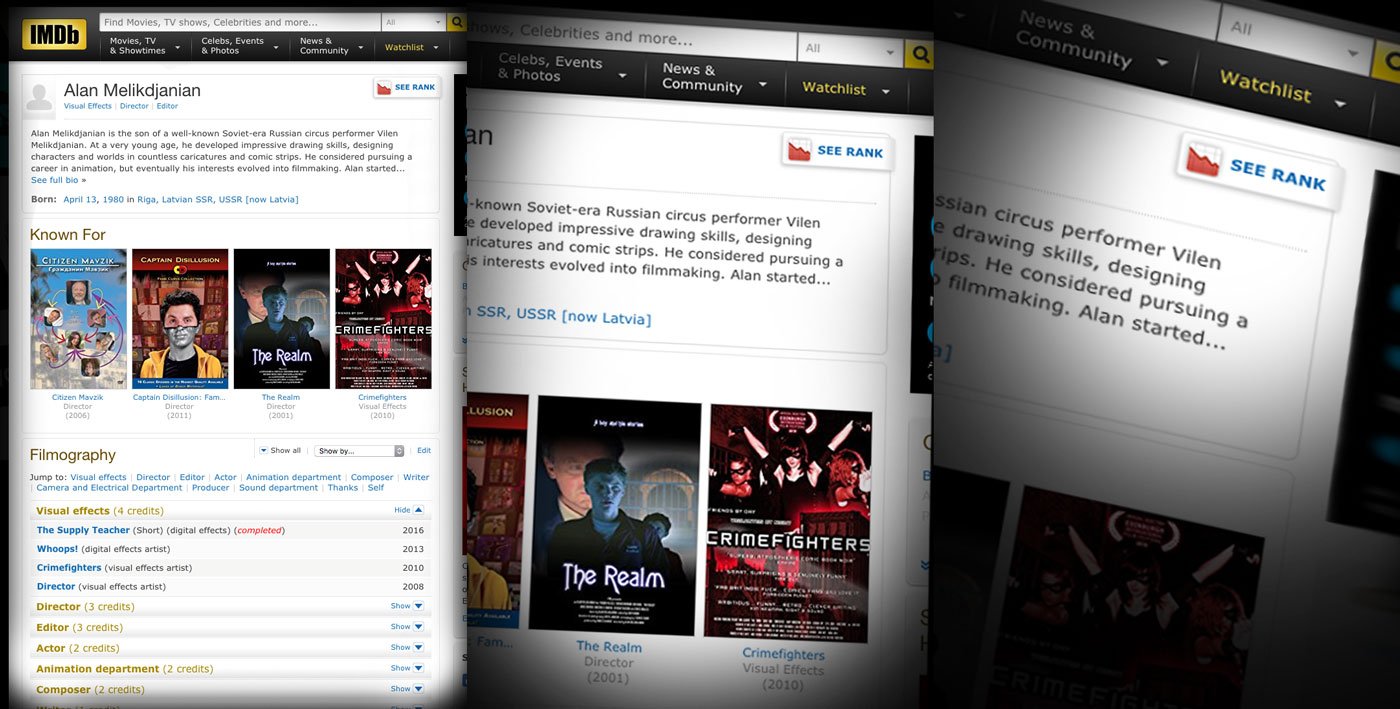
Task: Open the Director (visual effects artist) 2008 credit
Action: pyautogui.click(x=56, y=587)
